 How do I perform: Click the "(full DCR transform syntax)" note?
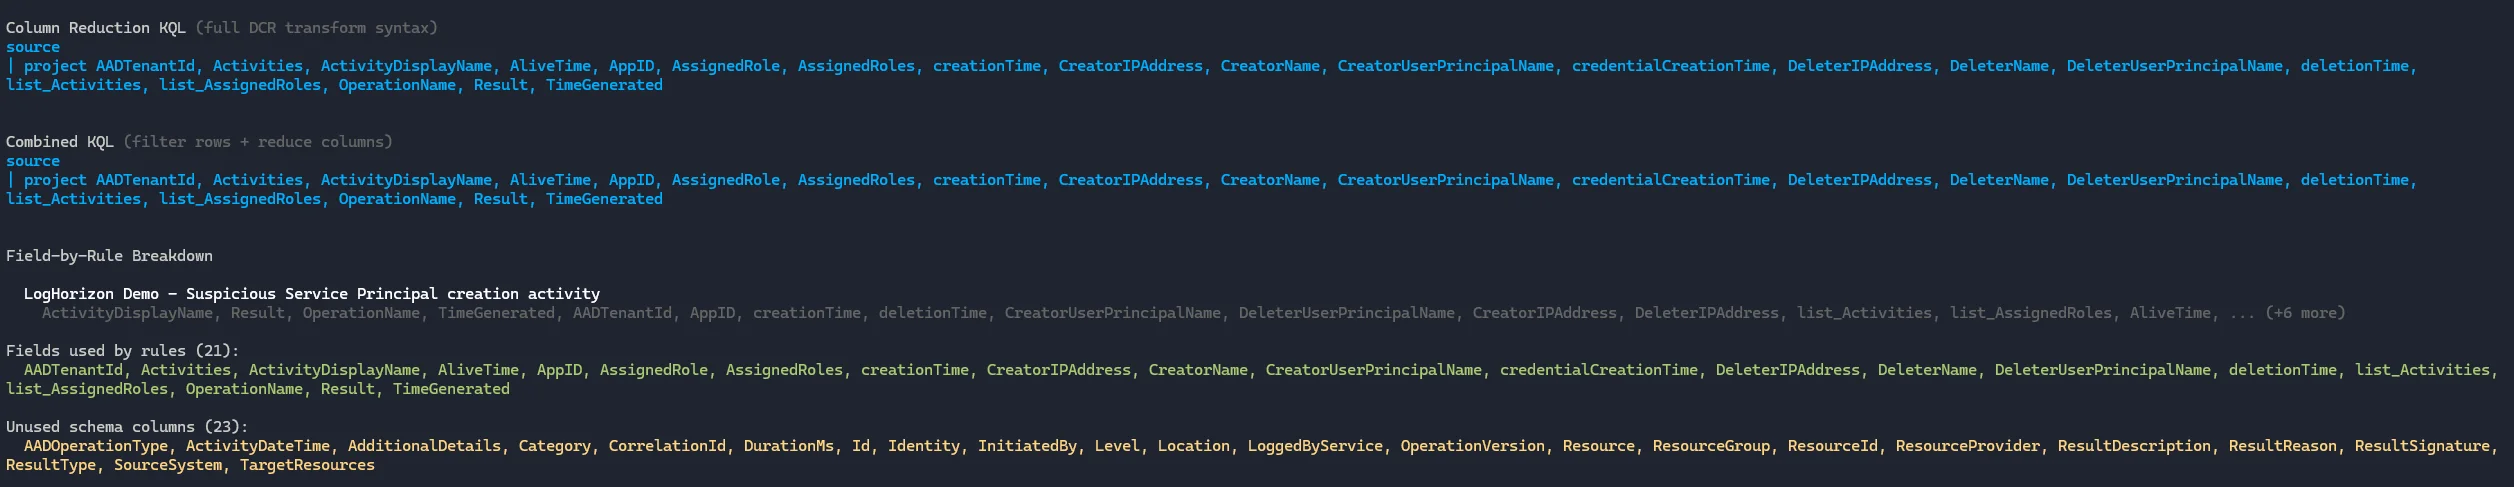pos(316,28)
